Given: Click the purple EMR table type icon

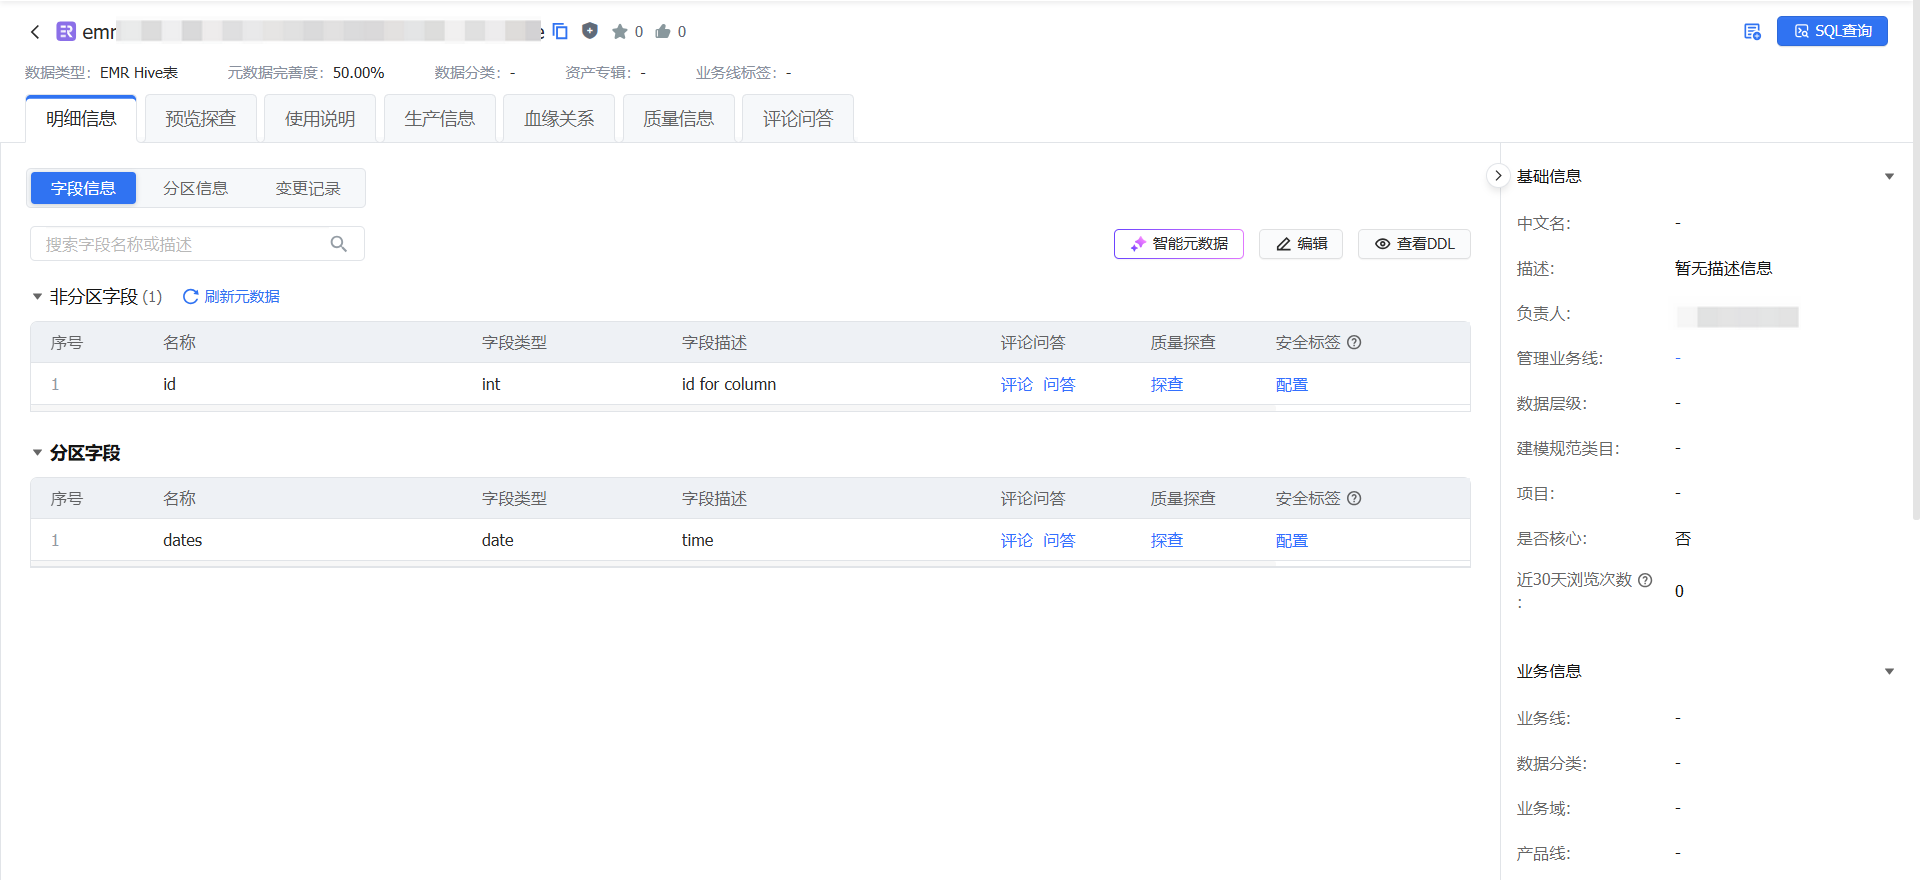Looking at the screenshot, I should (66, 31).
